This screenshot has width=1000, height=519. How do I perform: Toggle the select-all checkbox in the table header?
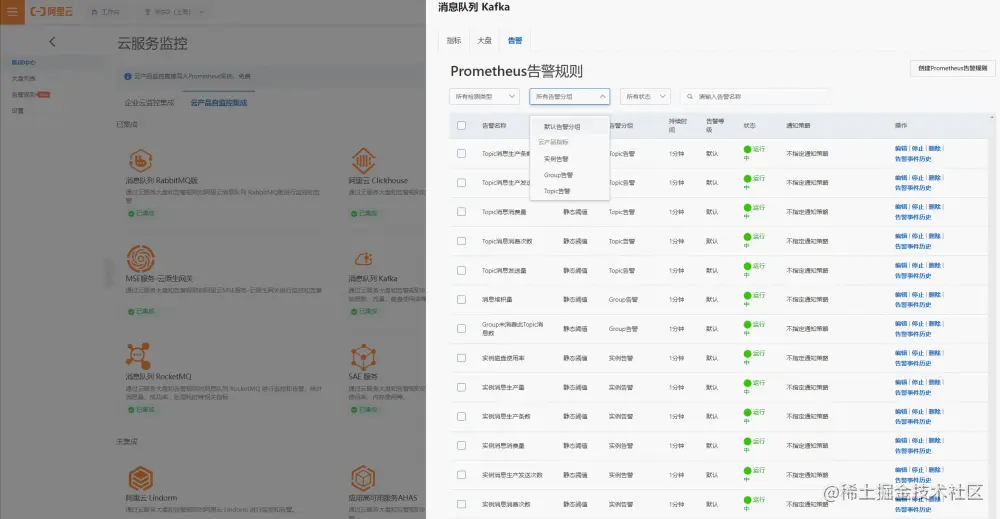click(x=461, y=126)
